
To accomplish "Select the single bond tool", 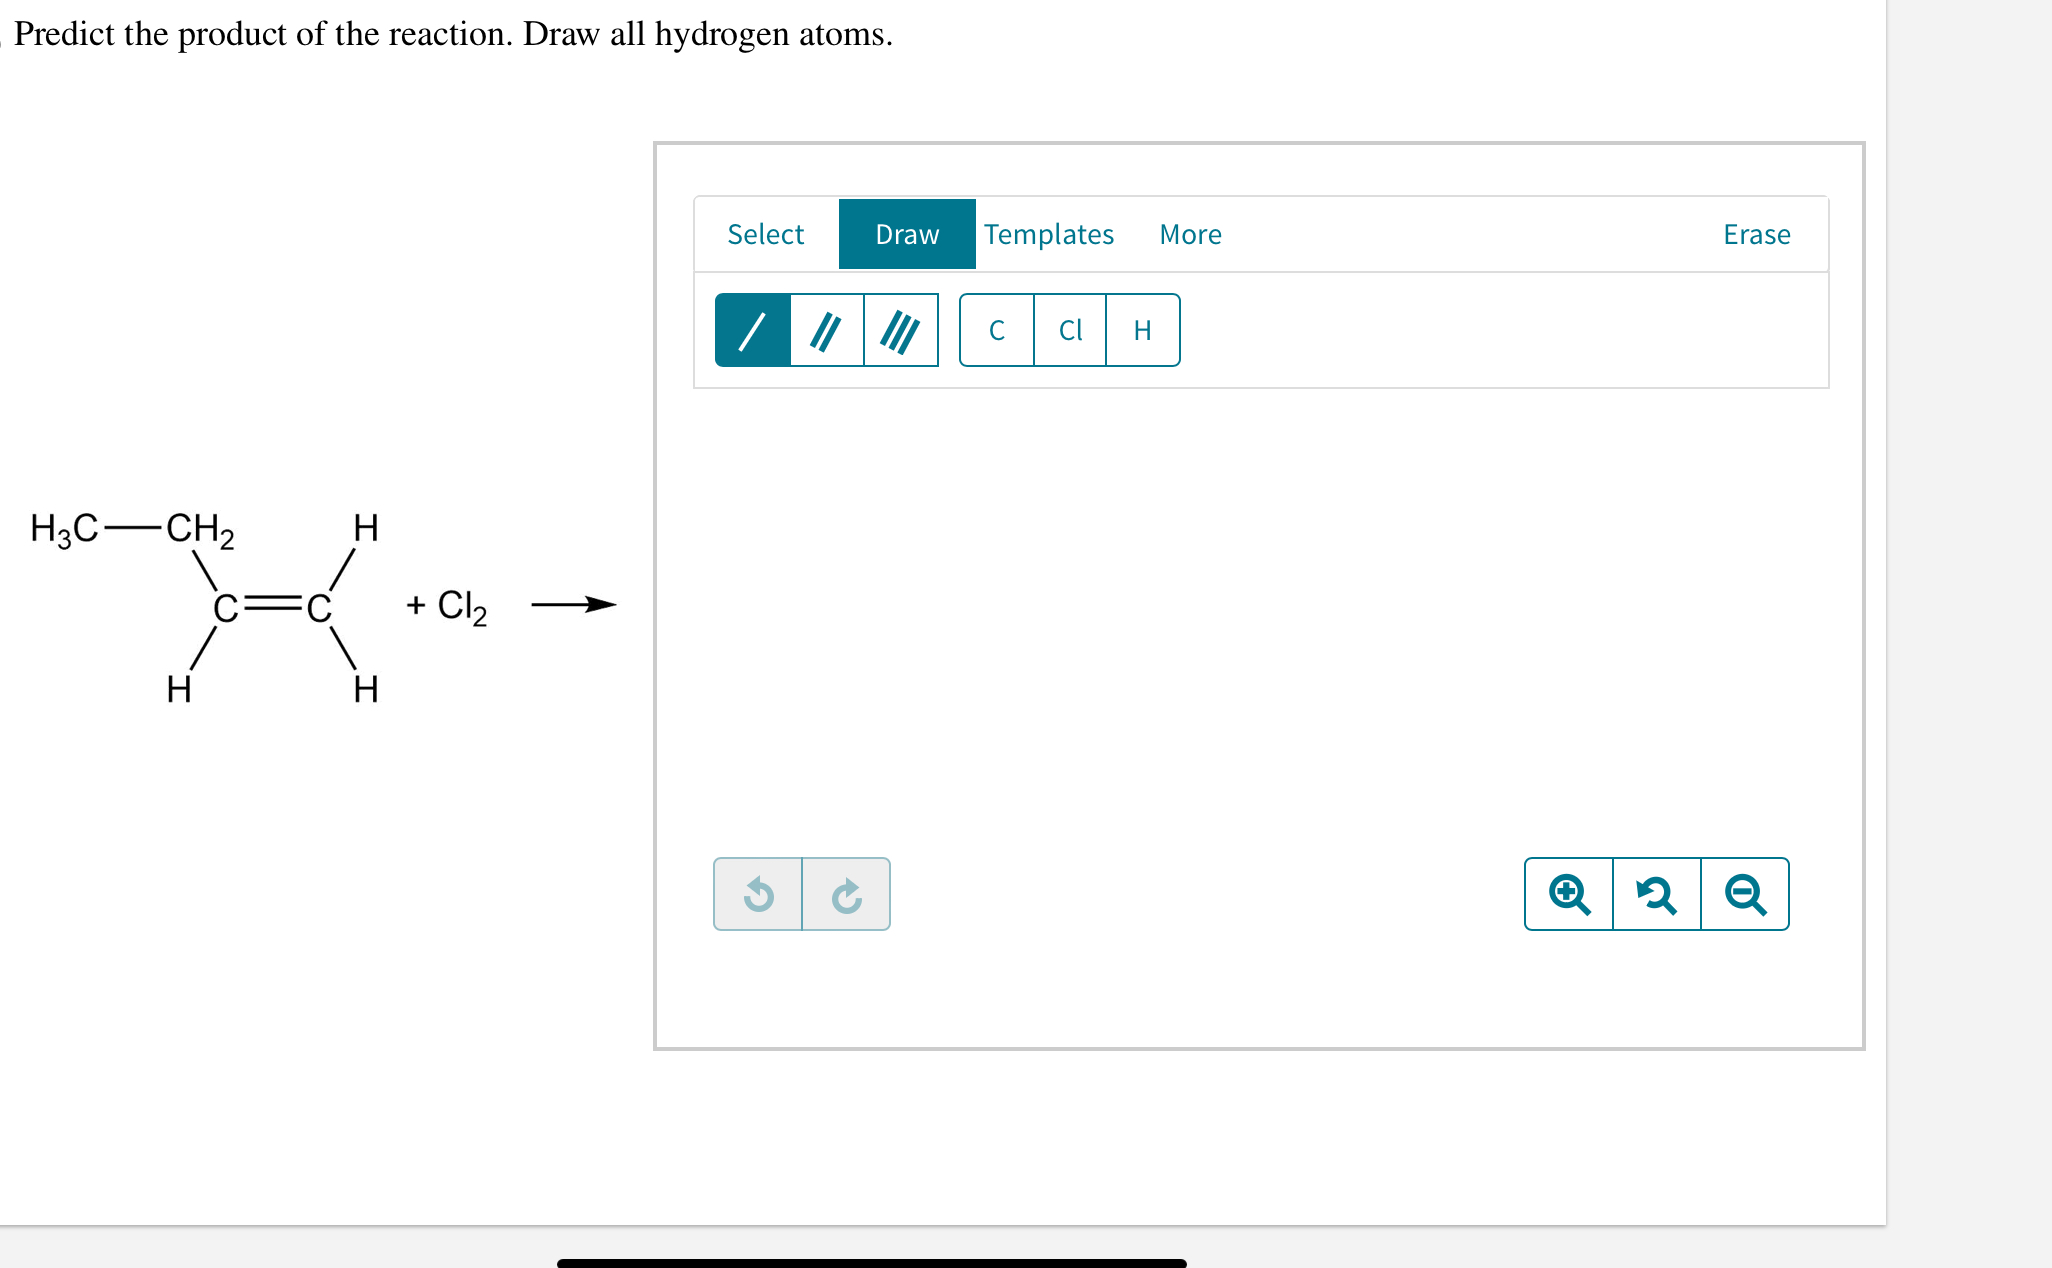I will (752, 330).
